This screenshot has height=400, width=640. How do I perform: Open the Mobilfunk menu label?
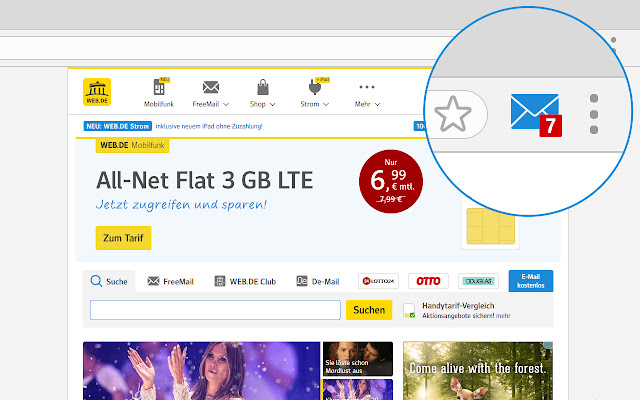[x=159, y=104]
